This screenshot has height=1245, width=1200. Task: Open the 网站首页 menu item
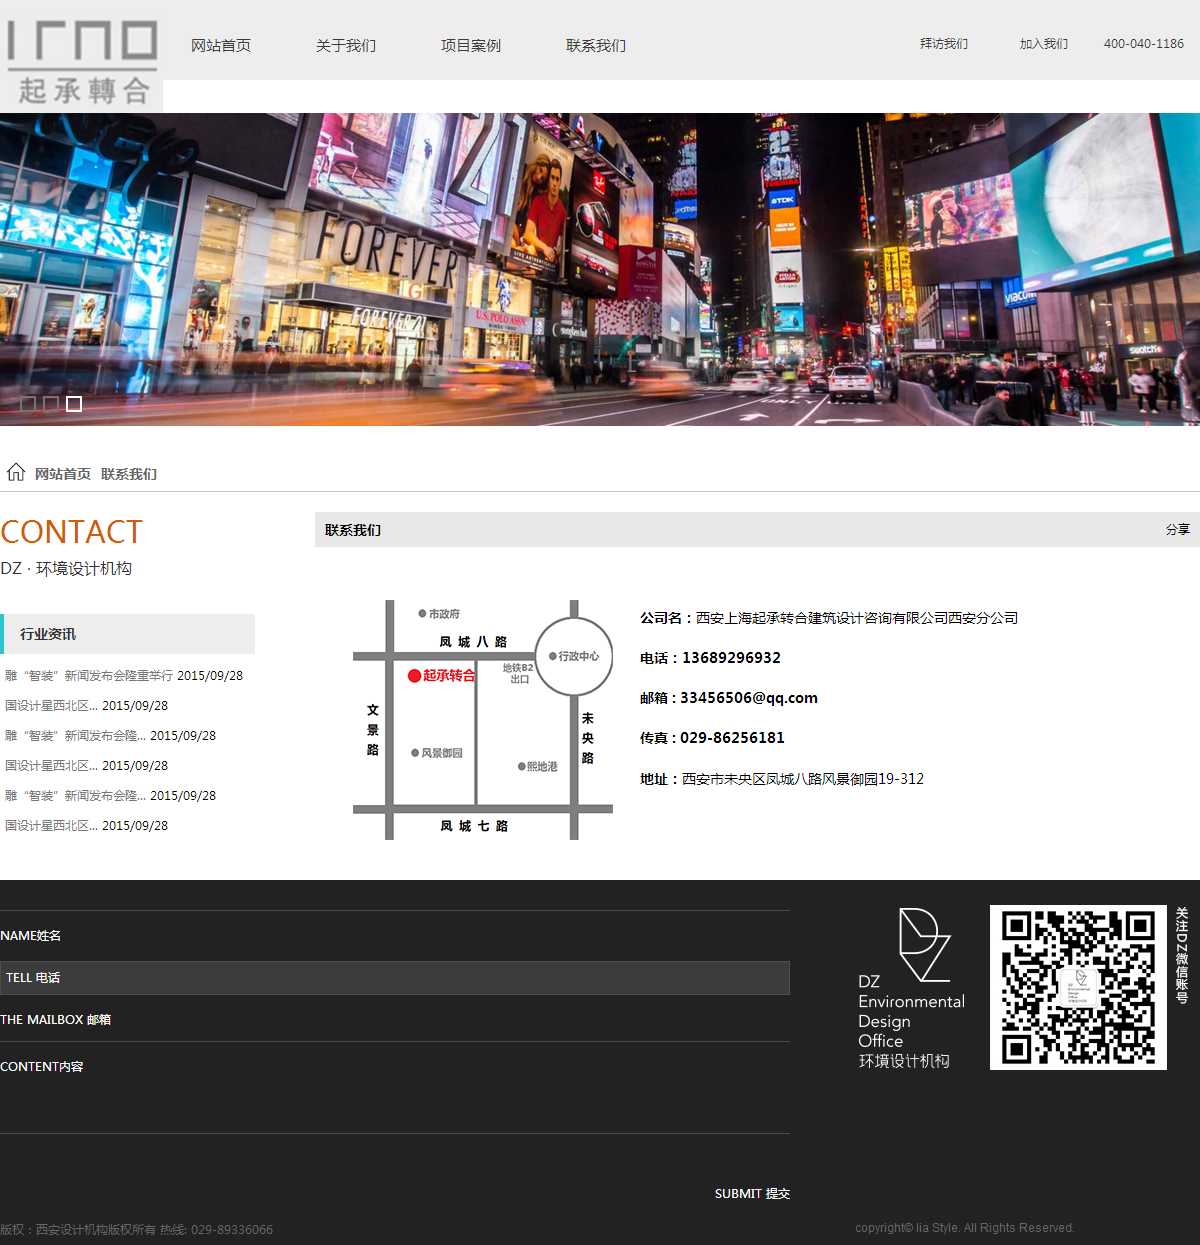pos(221,46)
